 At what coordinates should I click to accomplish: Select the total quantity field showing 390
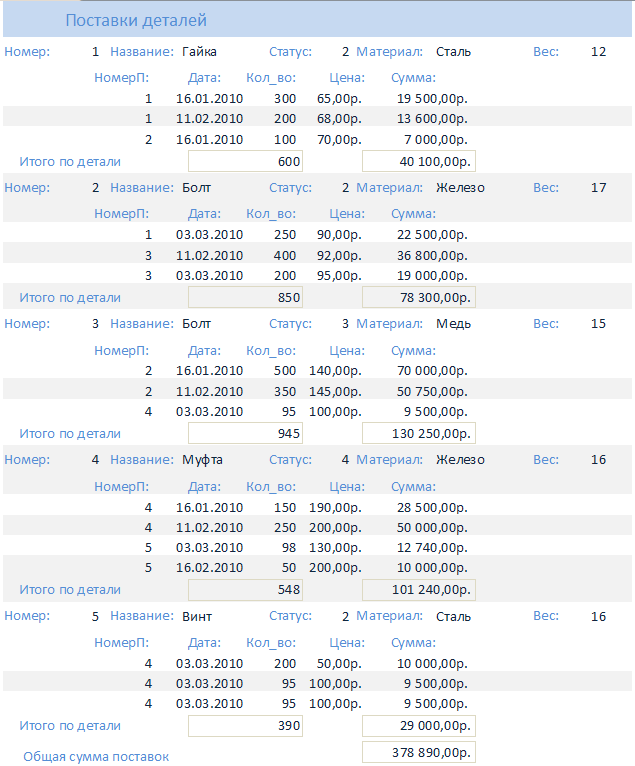pyautogui.click(x=245, y=726)
